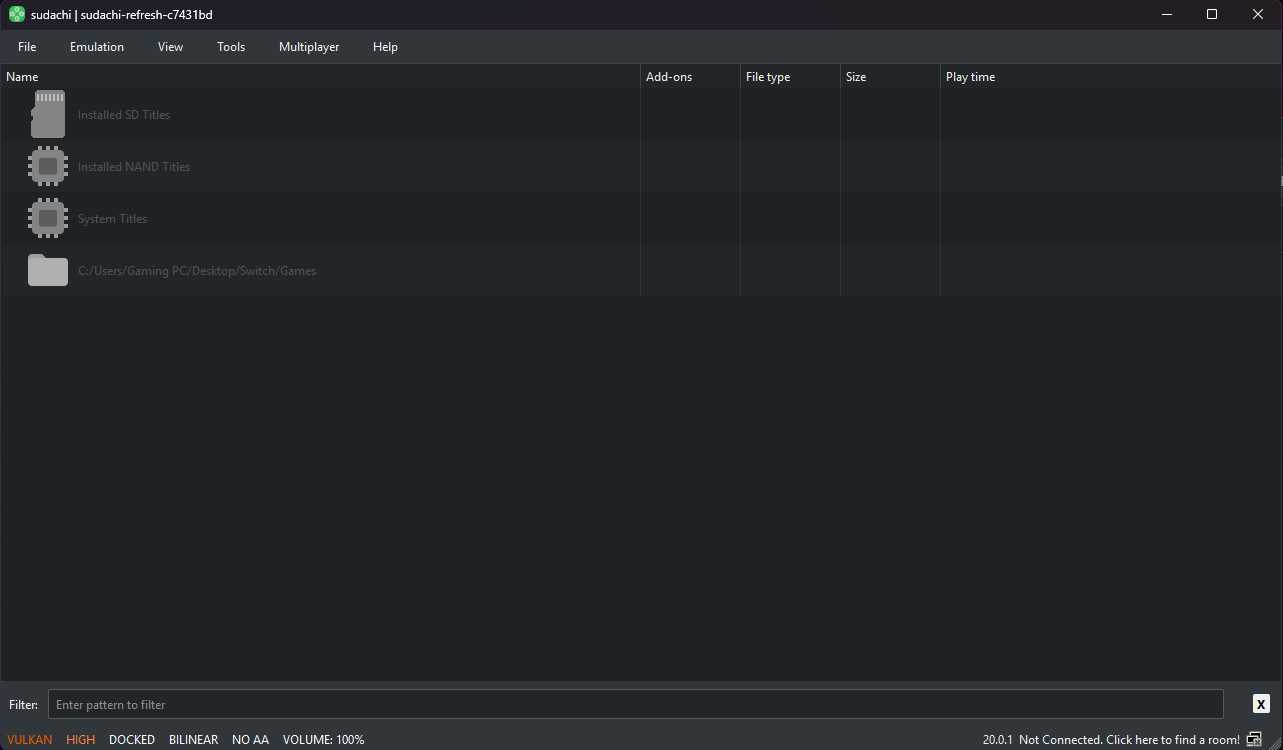Select the C:/Users/Gaming PC/Desktop/Switch/Games folder entry
Viewport: 1283px width, 750px height.
197,271
